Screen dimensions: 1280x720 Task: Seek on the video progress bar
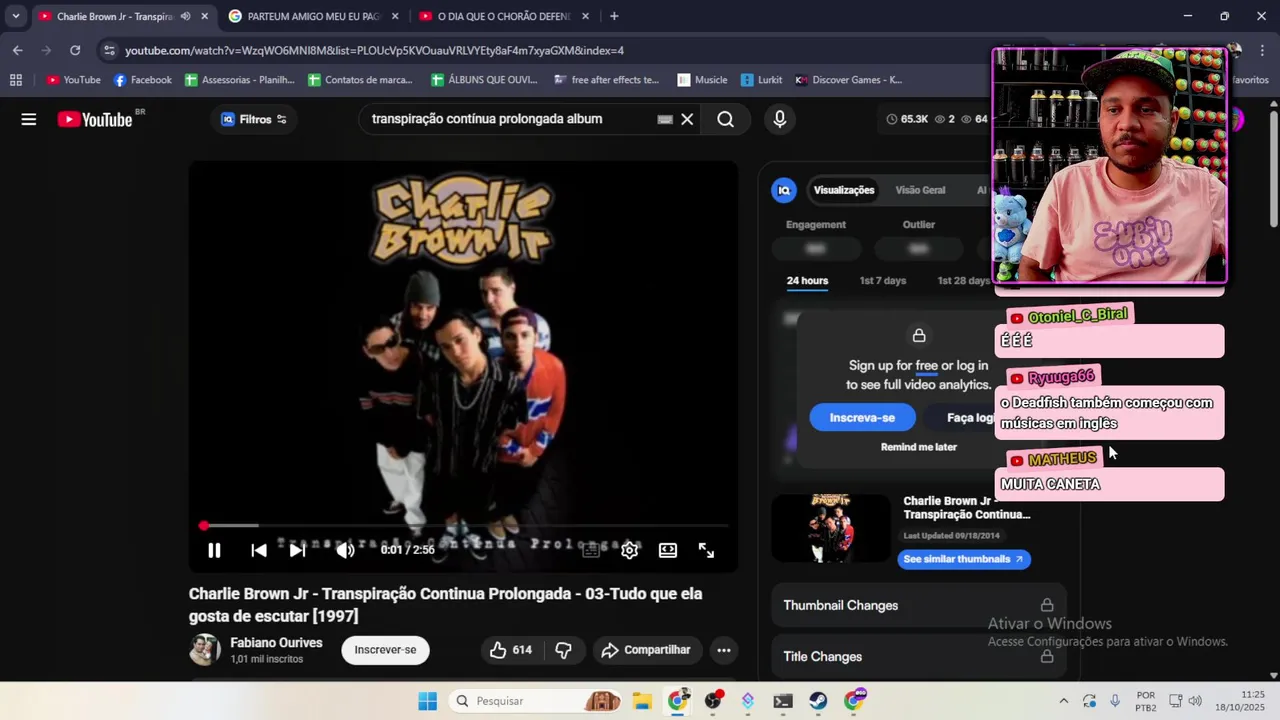tap(464, 525)
